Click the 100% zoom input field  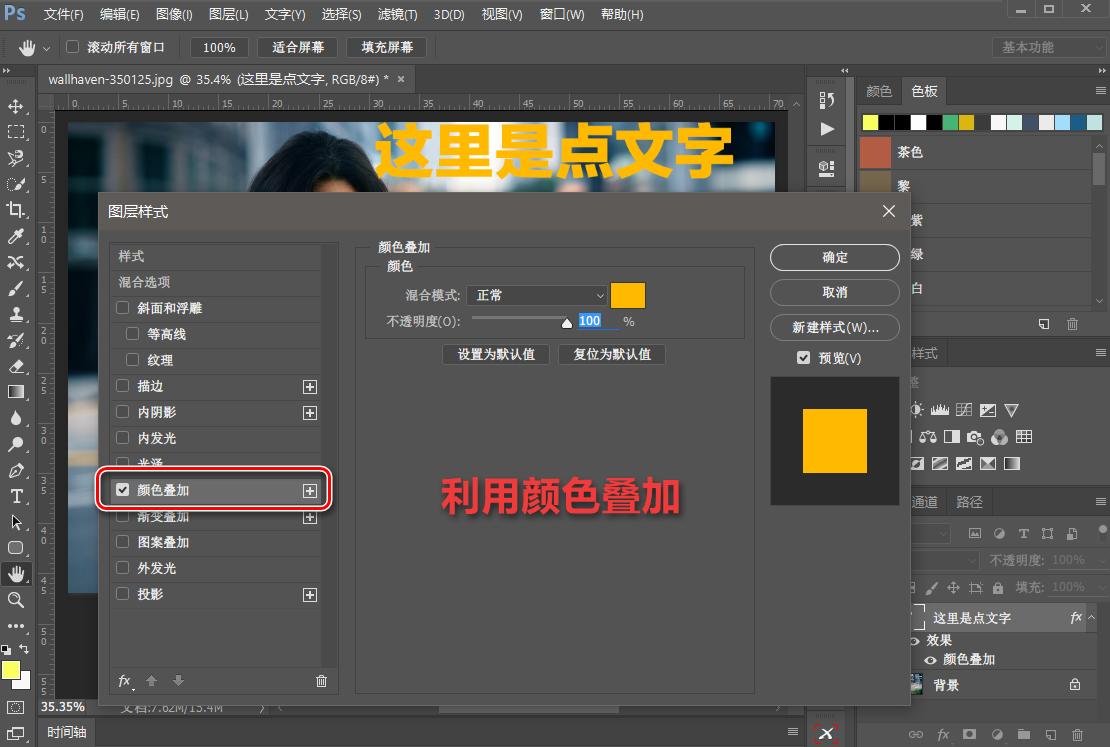pyautogui.click(x=219, y=47)
